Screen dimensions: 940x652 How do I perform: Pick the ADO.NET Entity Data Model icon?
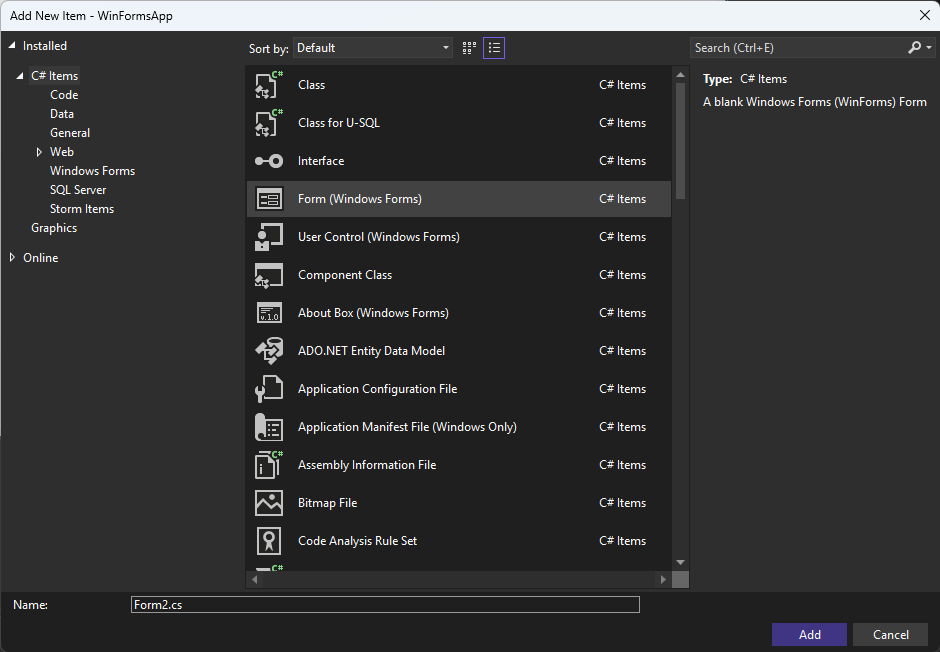[x=269, y=351]
